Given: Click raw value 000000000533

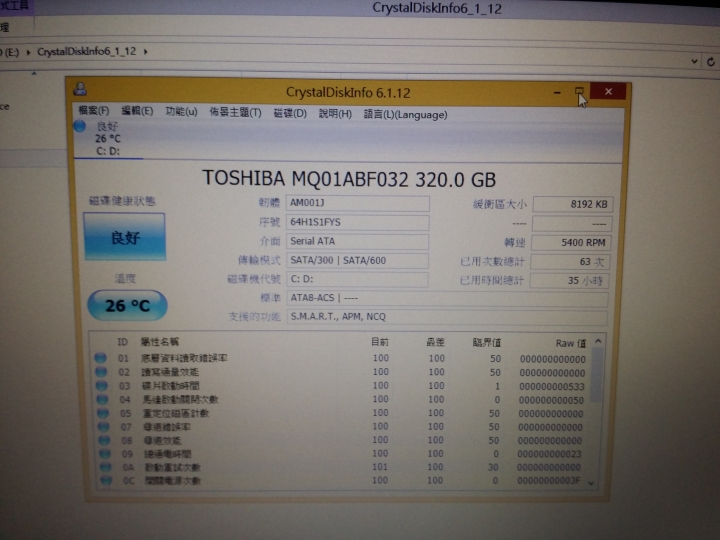Looking at the screenshot, I should pos(552,387).
